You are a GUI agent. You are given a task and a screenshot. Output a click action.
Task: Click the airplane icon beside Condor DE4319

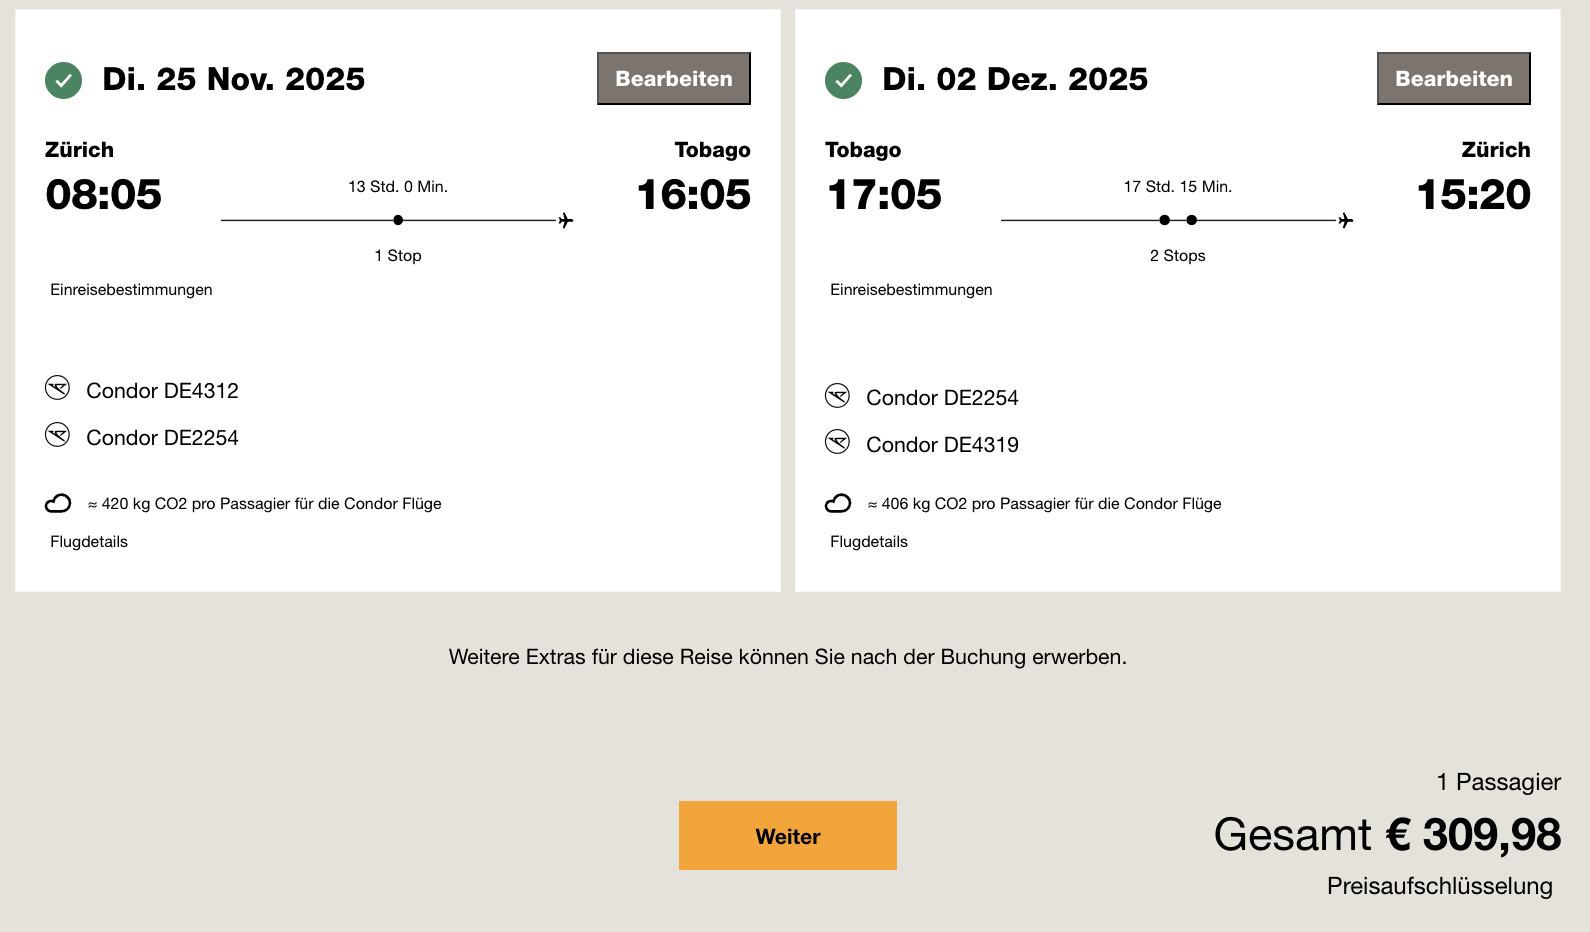coord(838,442)
